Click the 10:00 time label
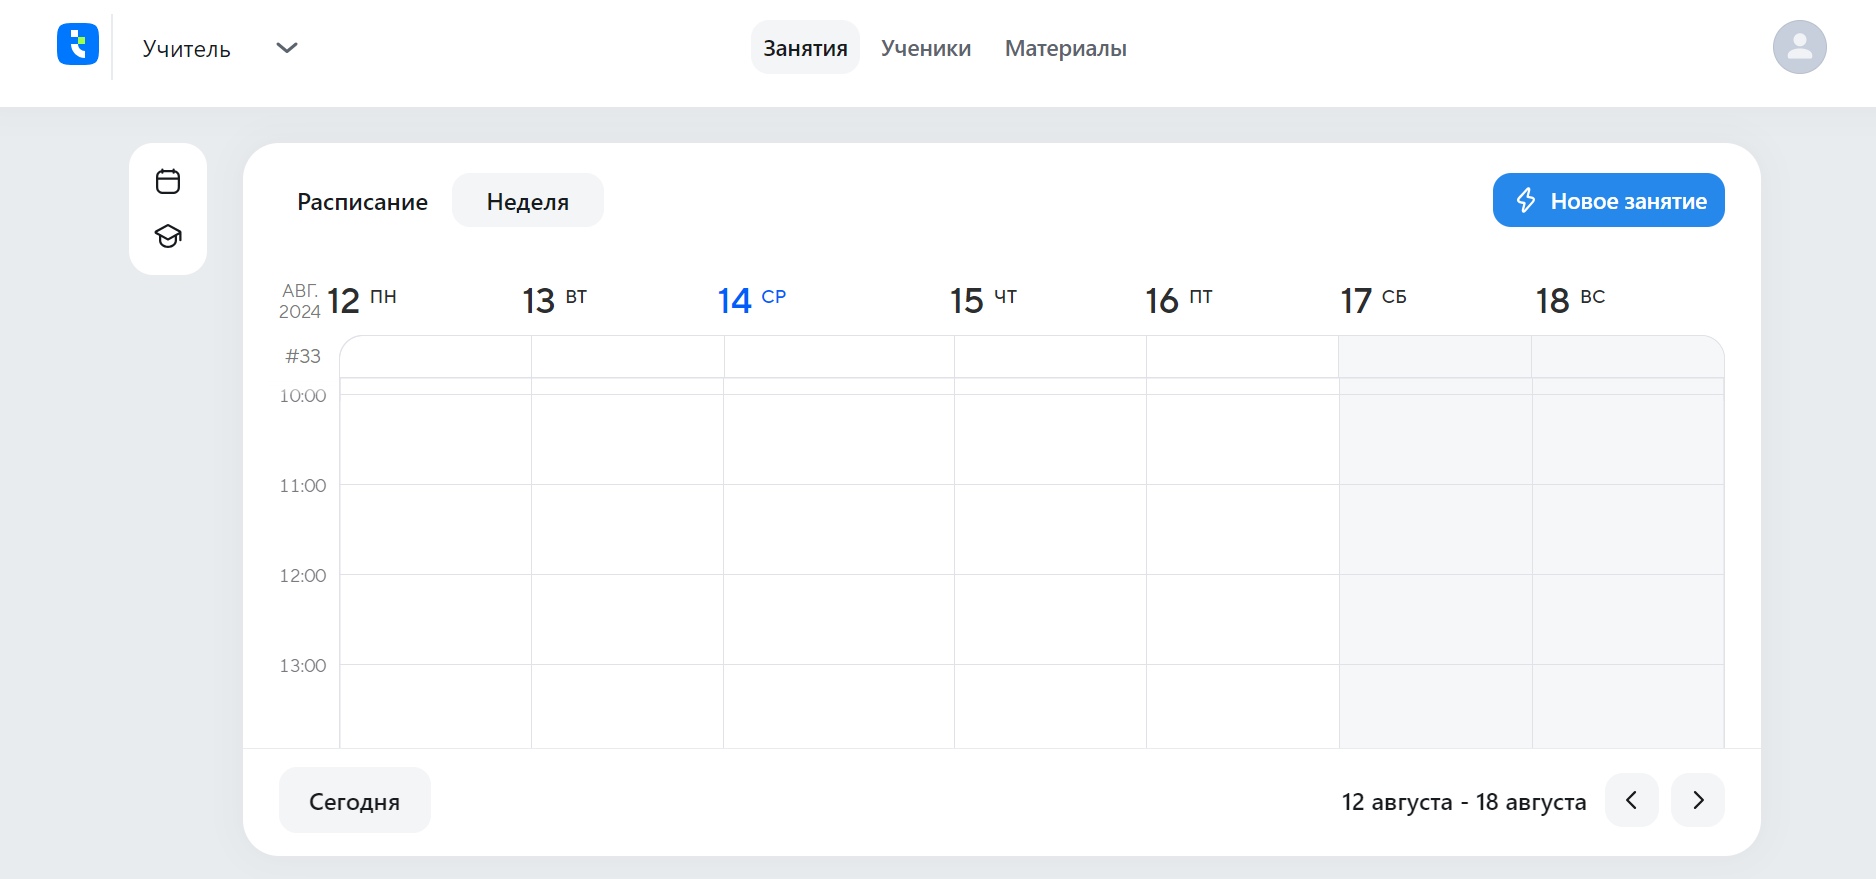1876x879 pixels. pyautogui.click(x=303, y=396)
